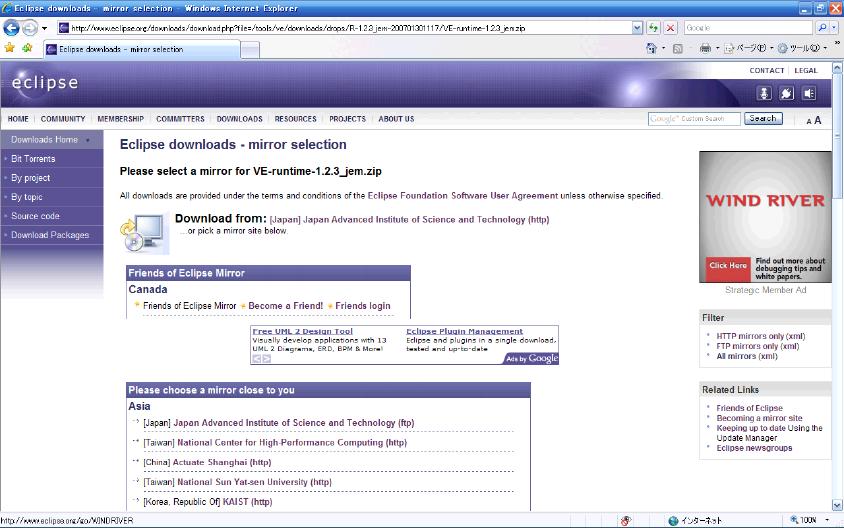Click the browser Forward arrow button
The width and height of the screenshot is (844, 528).
(30, 27)
